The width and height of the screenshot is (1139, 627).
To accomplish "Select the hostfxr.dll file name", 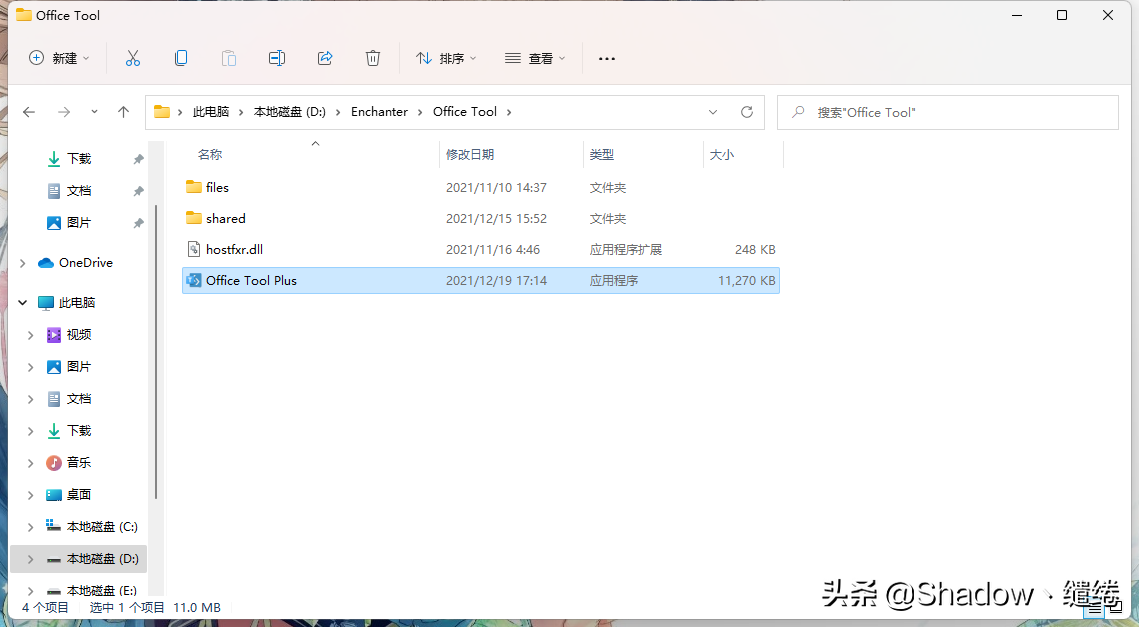I will (x=235, y=249).
